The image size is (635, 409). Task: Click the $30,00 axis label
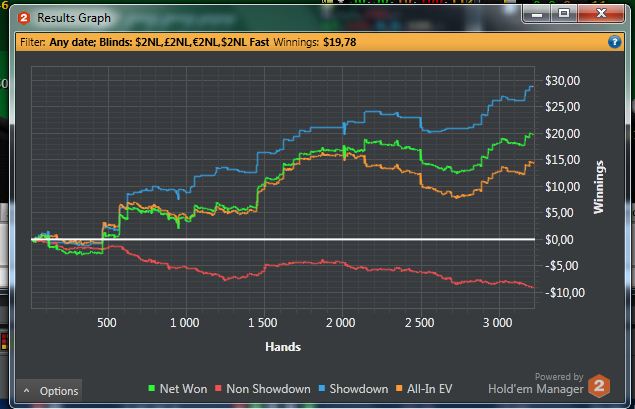(x=563, y=81)
